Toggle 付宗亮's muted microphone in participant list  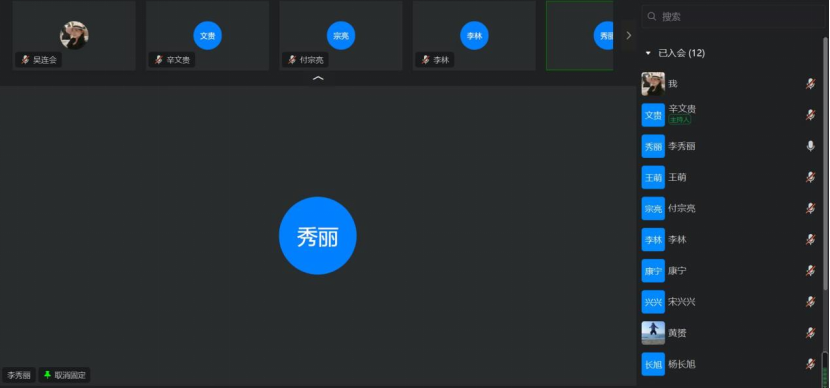[810, 209]
